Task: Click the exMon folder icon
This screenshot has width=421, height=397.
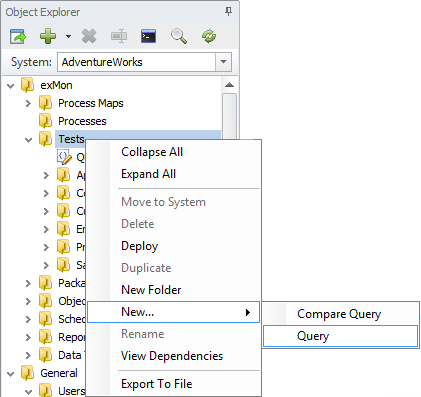Action: (28, 85)
